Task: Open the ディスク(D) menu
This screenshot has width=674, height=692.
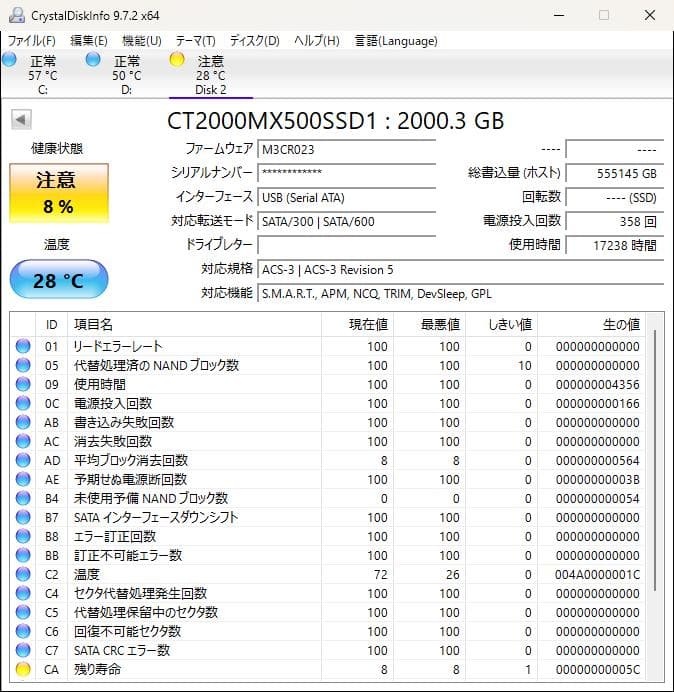Action: pyautogui.click(x=255, y=41)
